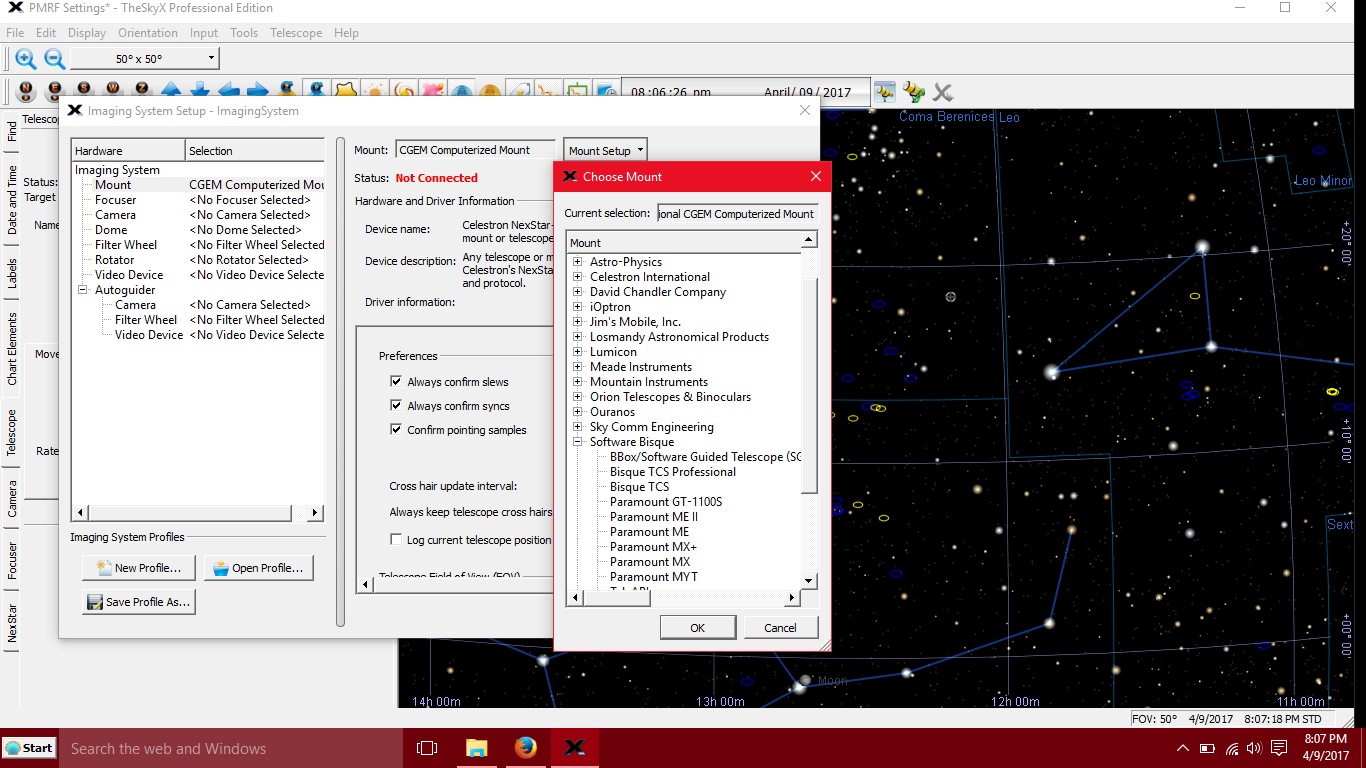Click the grayed Disconnect Telescope icon
Image resolution: width=1366 pixels, height=768 pixels.
941,92
